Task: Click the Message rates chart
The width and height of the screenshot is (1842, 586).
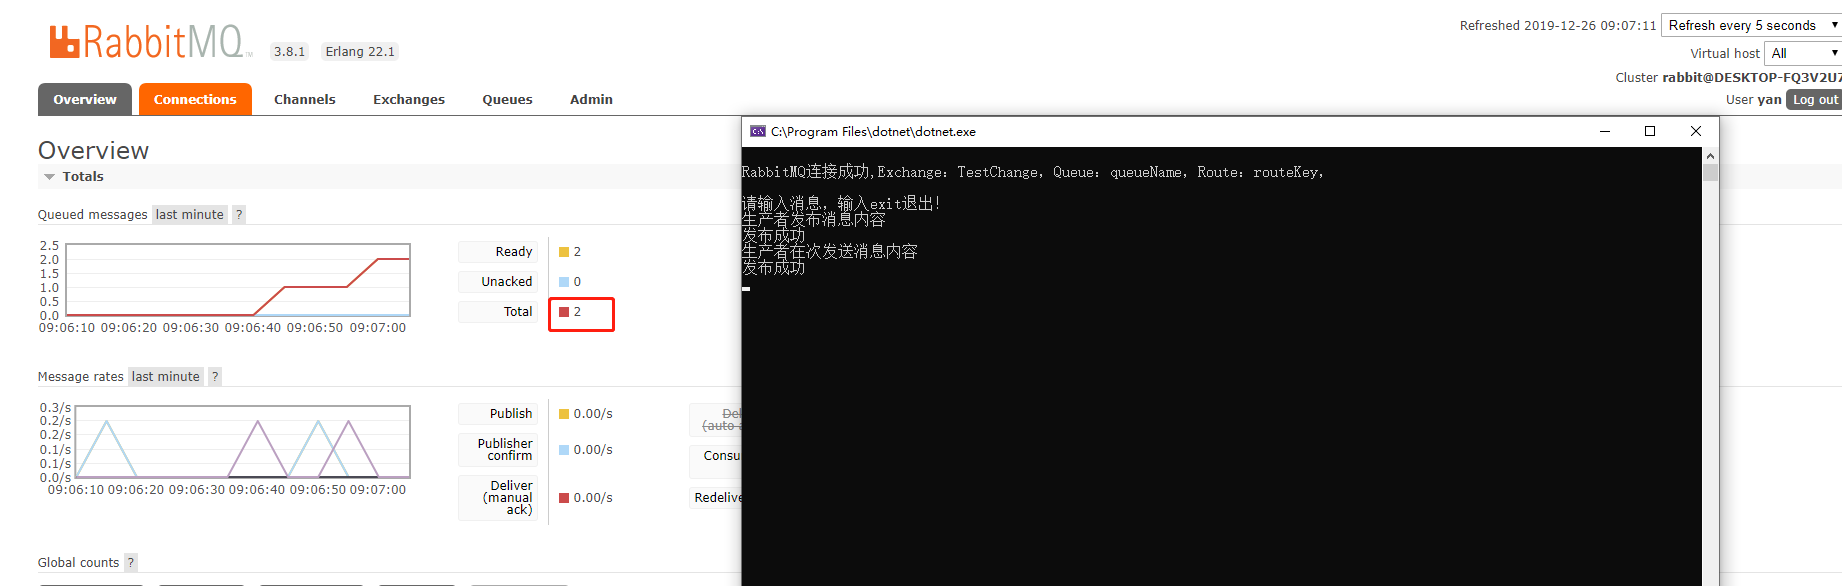Action: pos(242,442)
